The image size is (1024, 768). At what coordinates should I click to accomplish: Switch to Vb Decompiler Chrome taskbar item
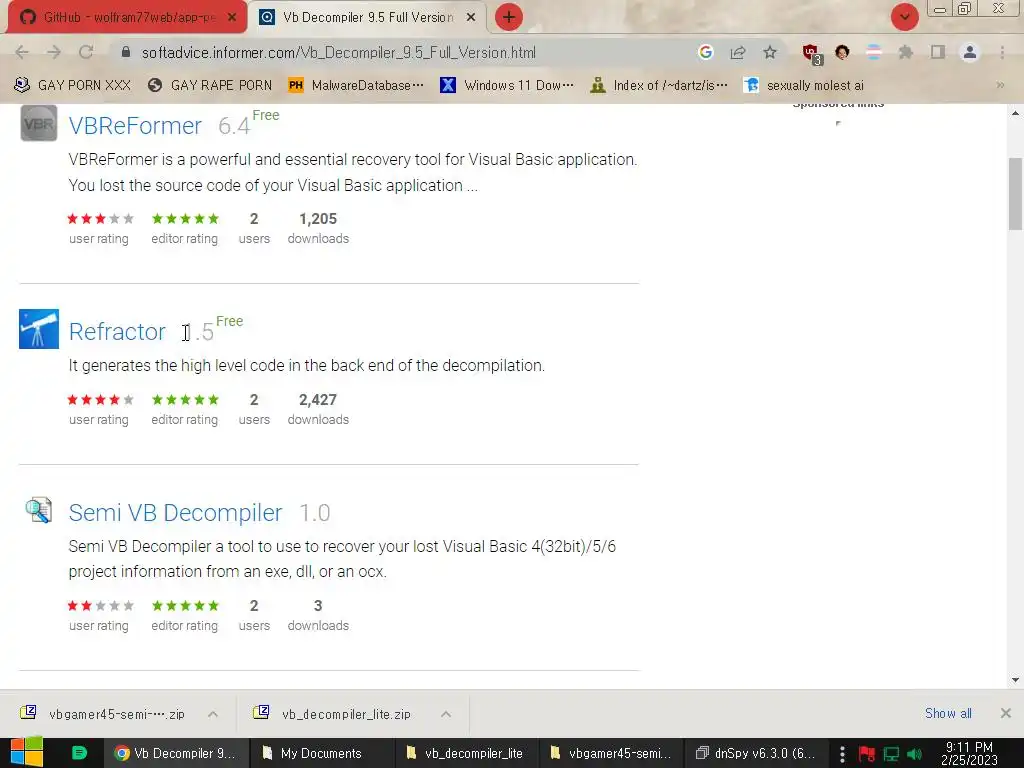(x=175, y=753)
